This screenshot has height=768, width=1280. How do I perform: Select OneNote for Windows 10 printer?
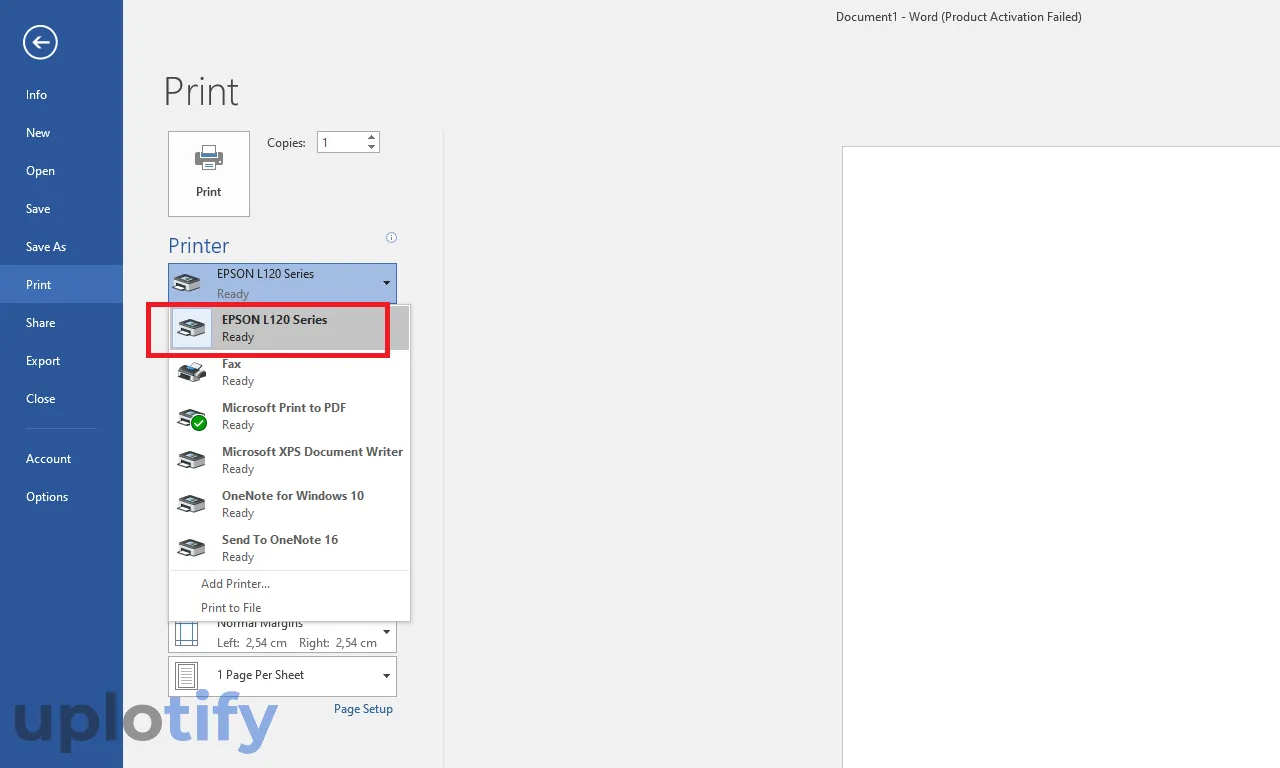[289, 504]
